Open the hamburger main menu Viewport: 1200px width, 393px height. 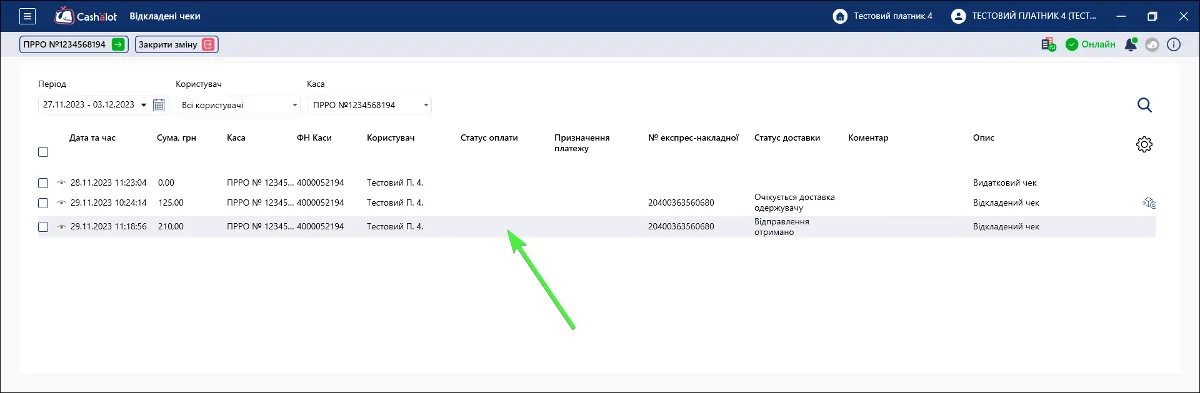27,16
